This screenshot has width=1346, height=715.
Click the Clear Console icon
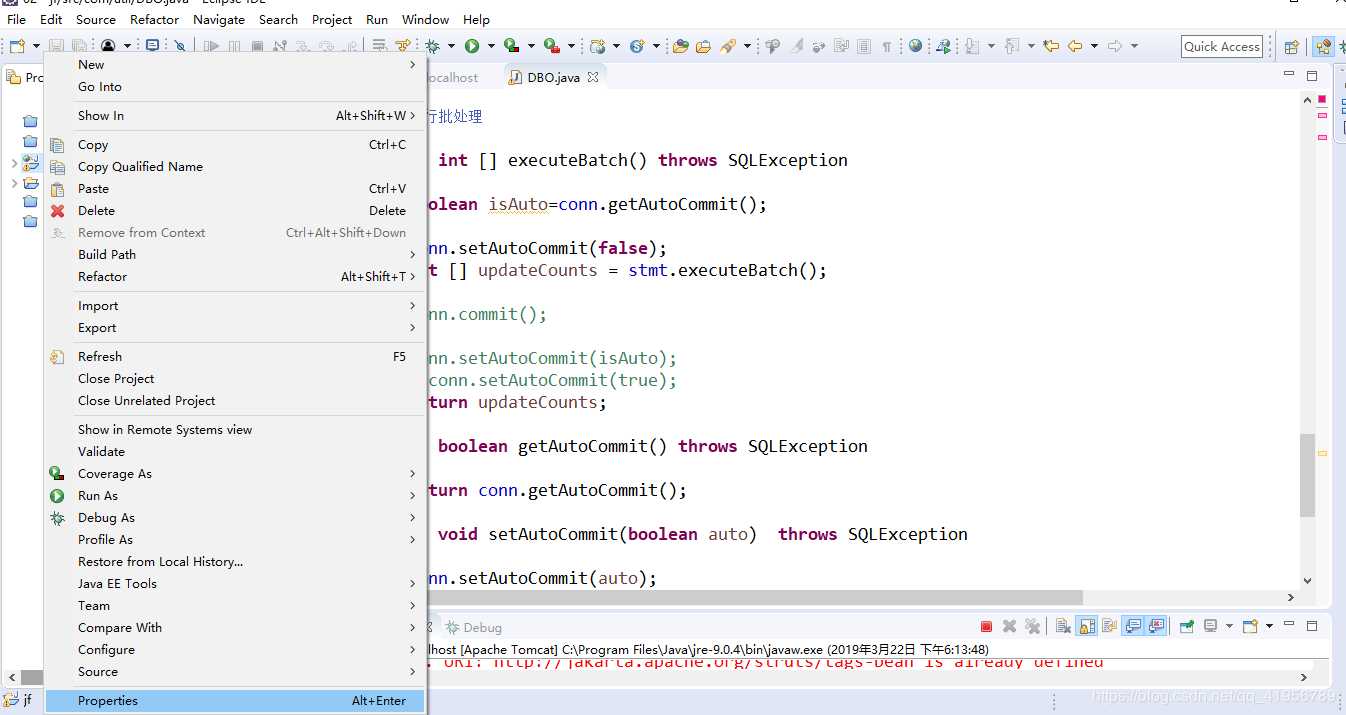1063,627
